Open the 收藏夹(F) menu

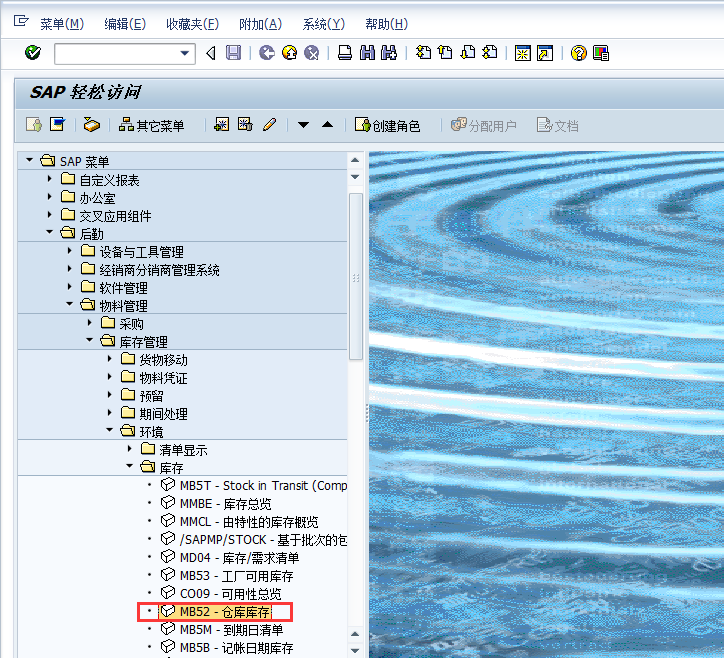tap(192, 24)
